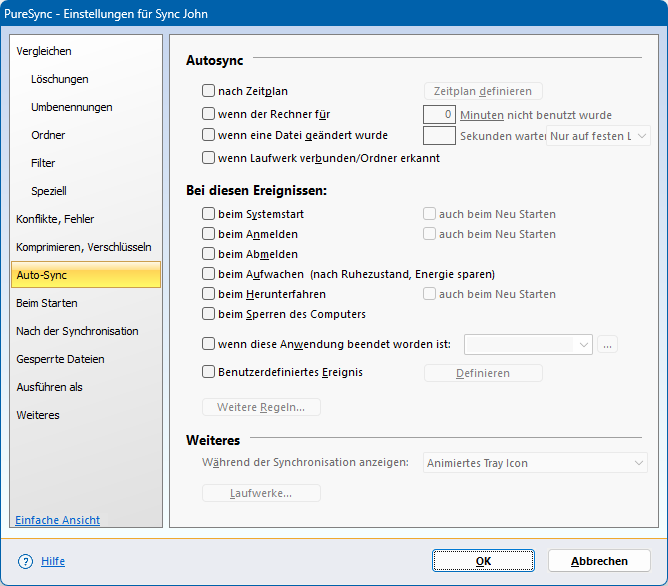Select Gesperrte Dateien in sidebar

(86, 359)
